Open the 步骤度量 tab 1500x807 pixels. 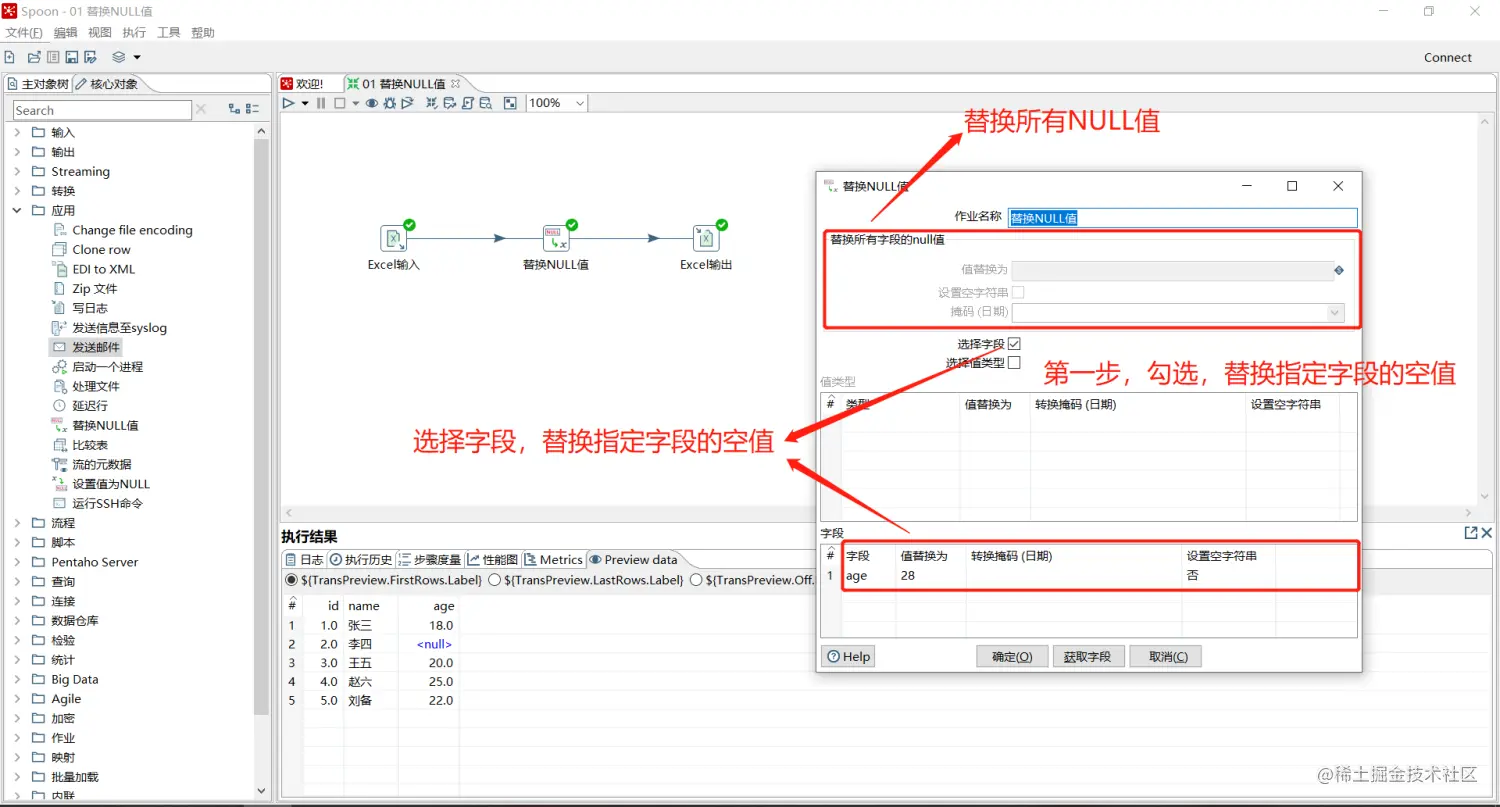430,560
